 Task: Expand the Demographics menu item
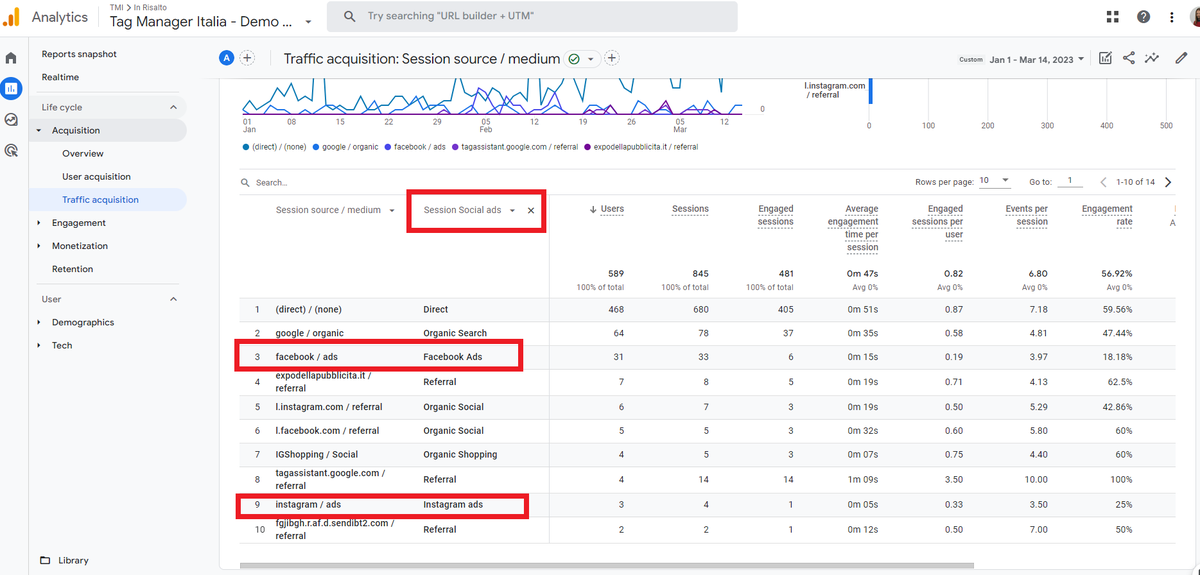(x=39, y=322)
